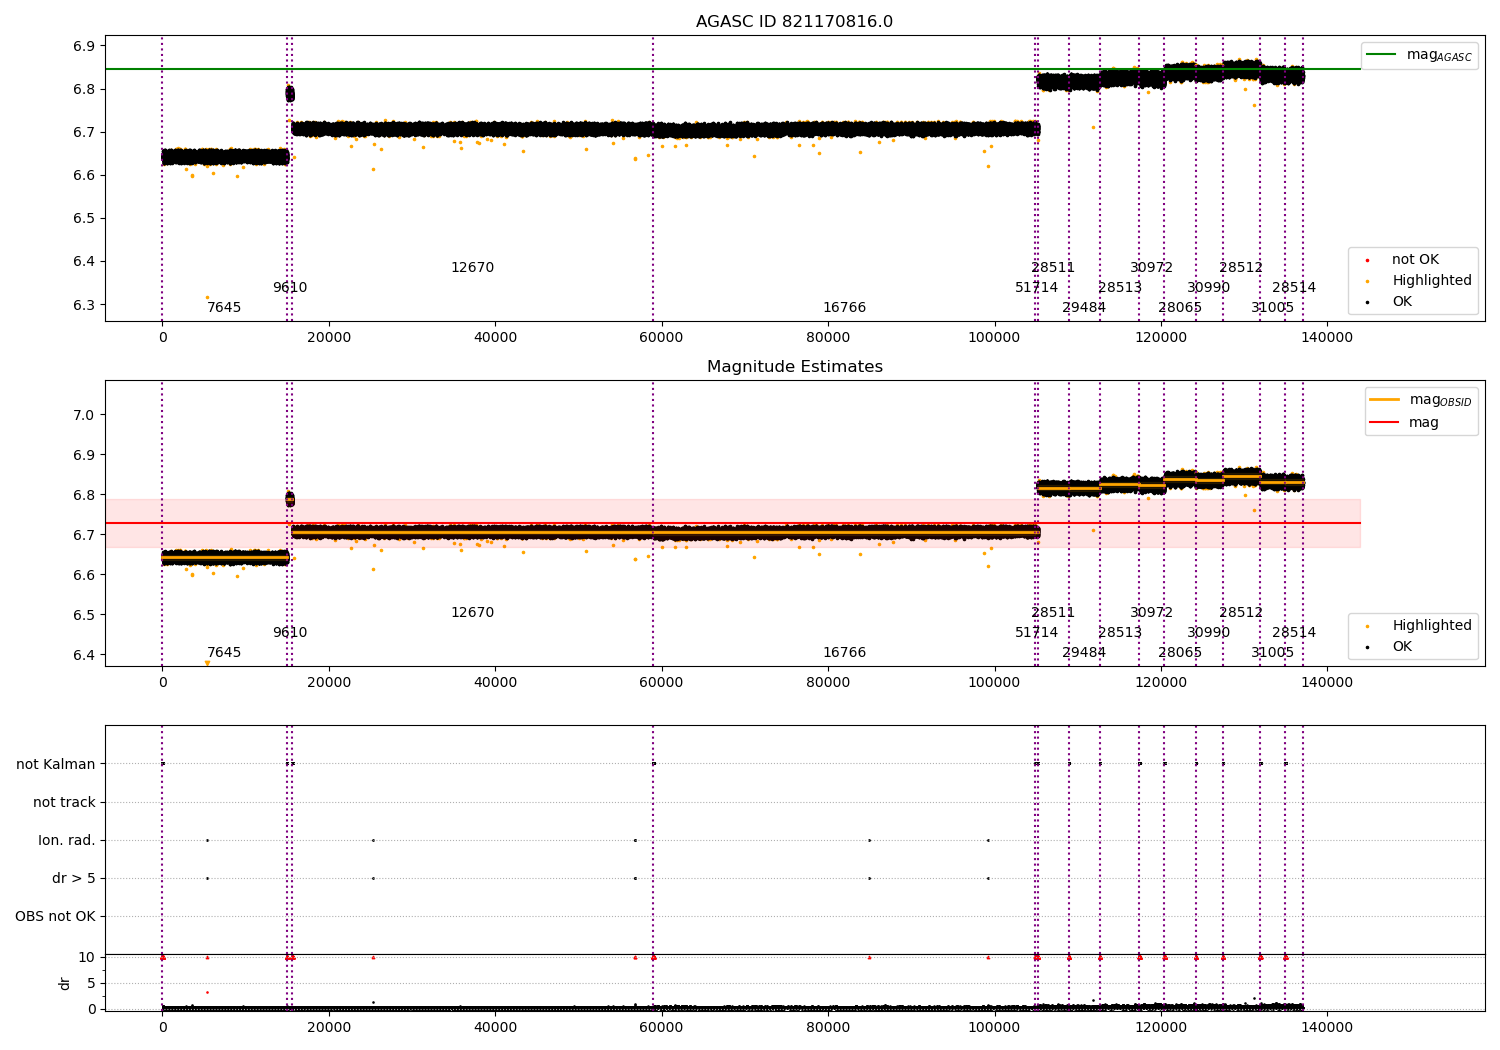The height and width of the screenshot is (1050, 1500).
Task: Click obsid label 31005 in the Magnitude Estimates plot
Action: (1272, 653)
